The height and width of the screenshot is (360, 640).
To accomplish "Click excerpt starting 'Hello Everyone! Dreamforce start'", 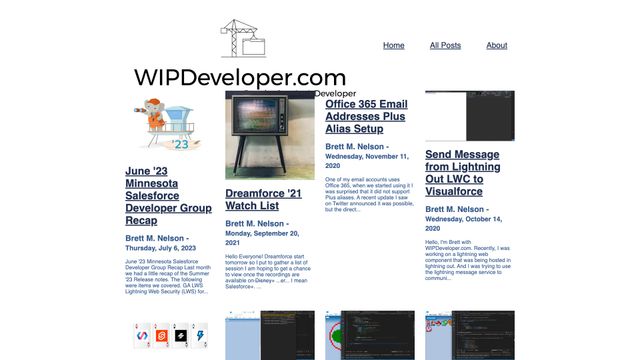I will coord(268,271).
